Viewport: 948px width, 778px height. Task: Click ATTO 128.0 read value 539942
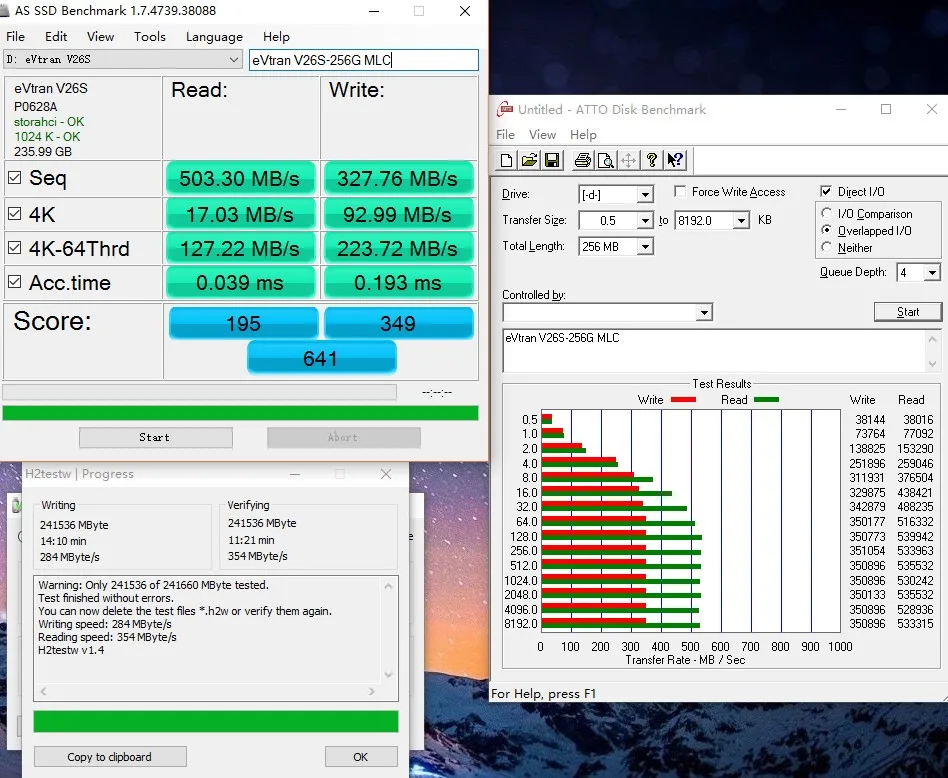click(915, 537)
